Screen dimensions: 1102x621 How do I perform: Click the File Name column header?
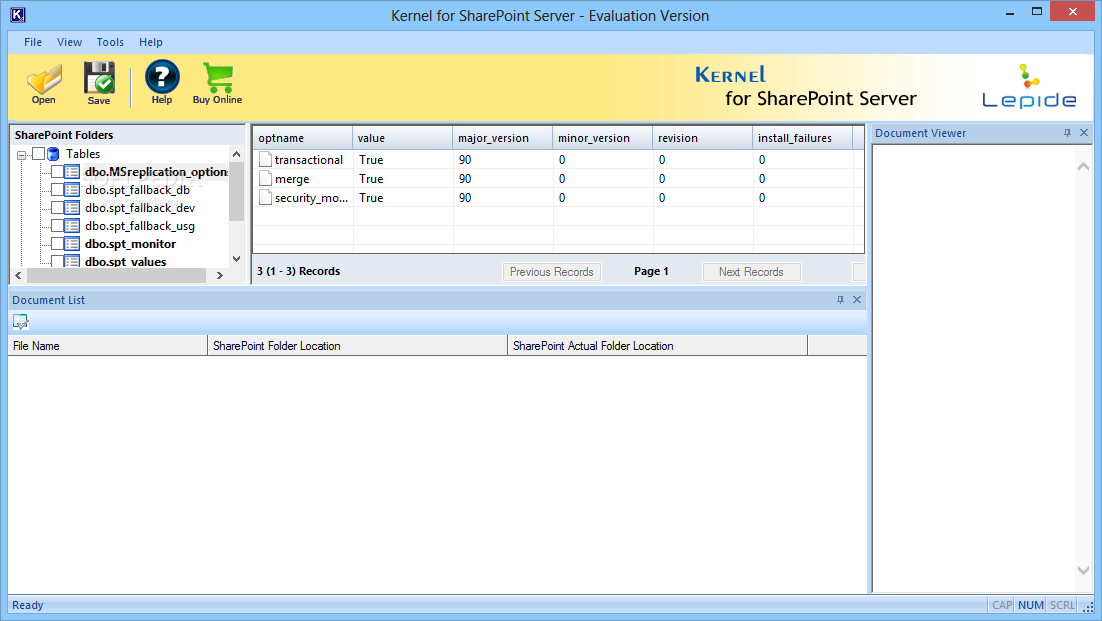click(108, 346)
